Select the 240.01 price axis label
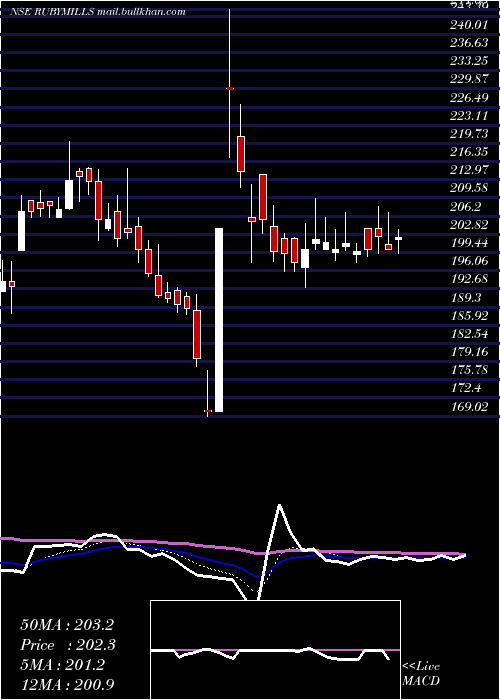The image size is (500, 700). pos(469,25)
